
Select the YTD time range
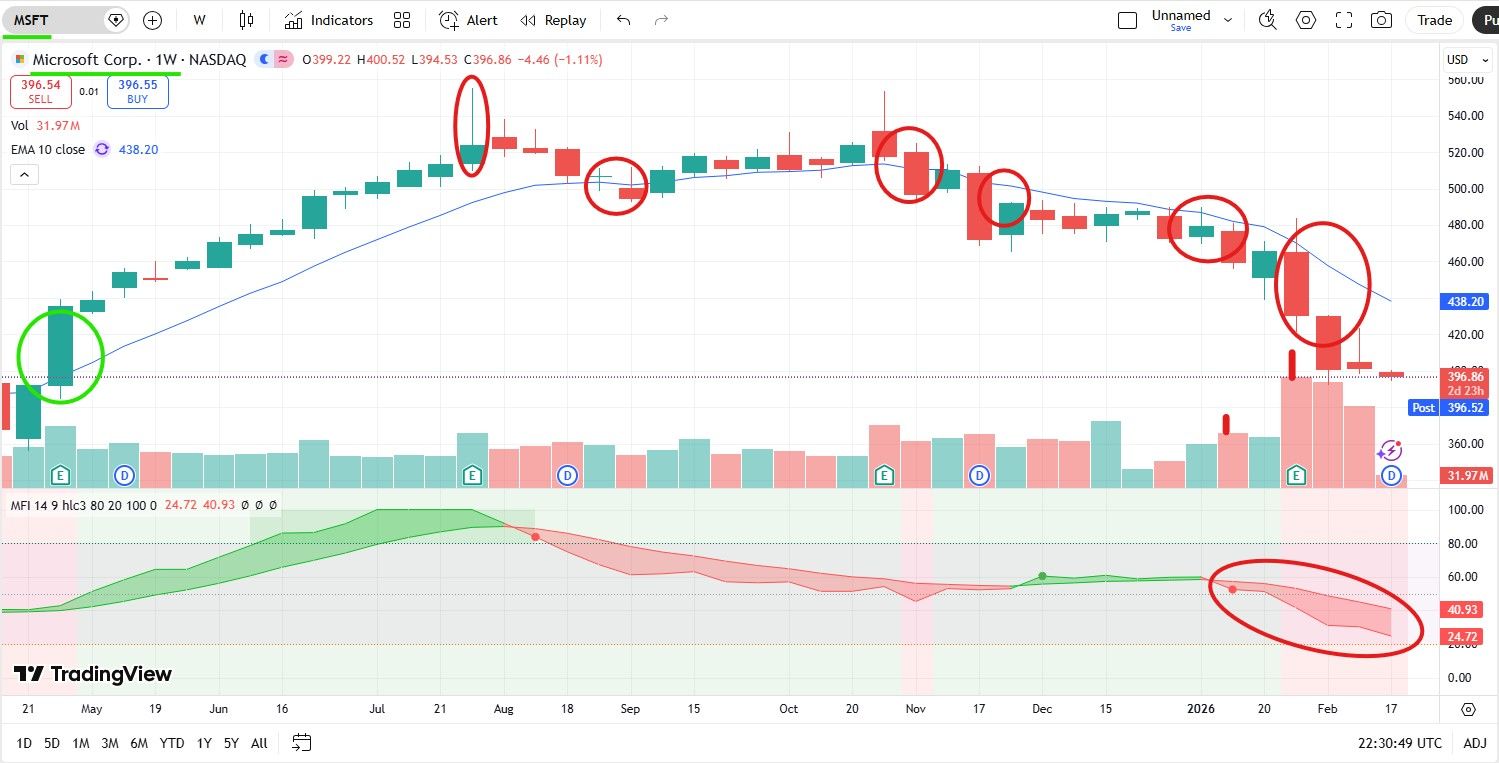point(172,743)
